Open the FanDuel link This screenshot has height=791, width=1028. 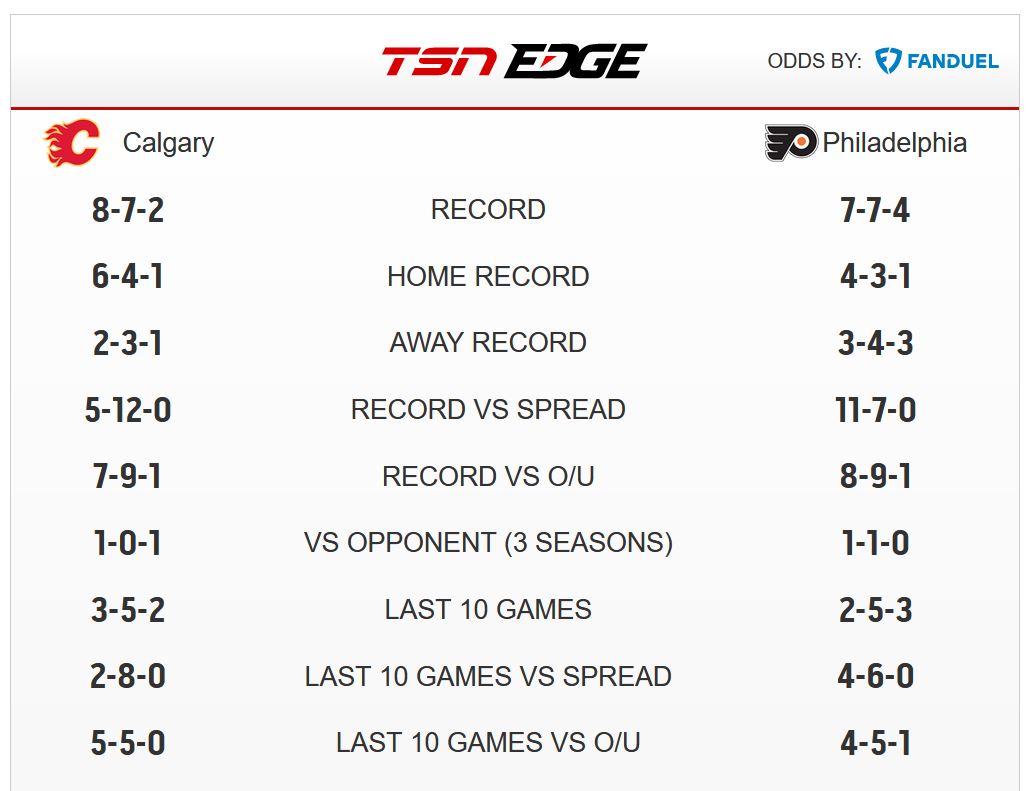click(937, 61)
